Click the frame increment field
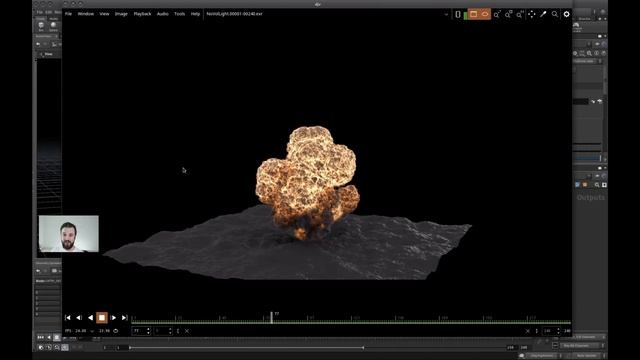 point(161,331)
